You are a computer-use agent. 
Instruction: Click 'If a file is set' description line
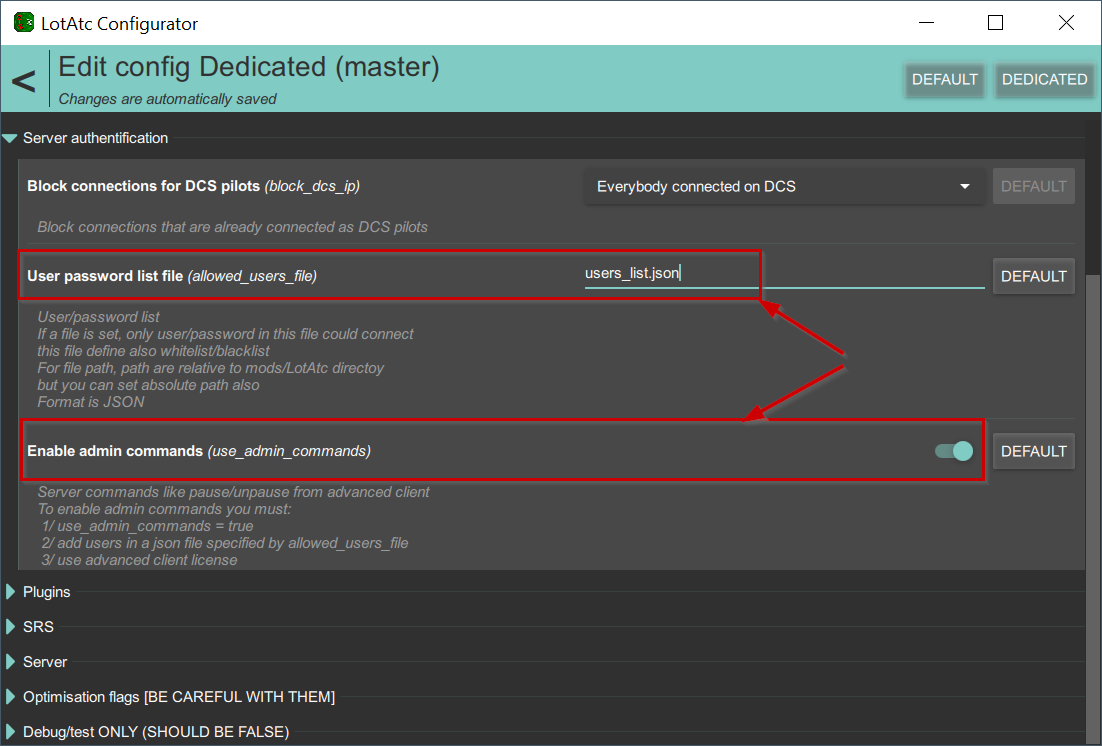click(226, 334)
